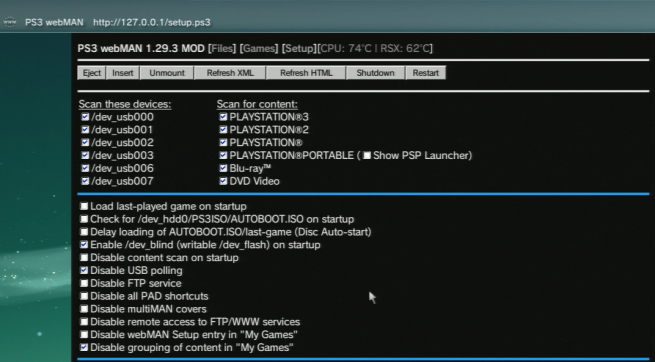Click Refresh HTML button
655x362 pixels.
pyautogui.click(x=306, y=73)
